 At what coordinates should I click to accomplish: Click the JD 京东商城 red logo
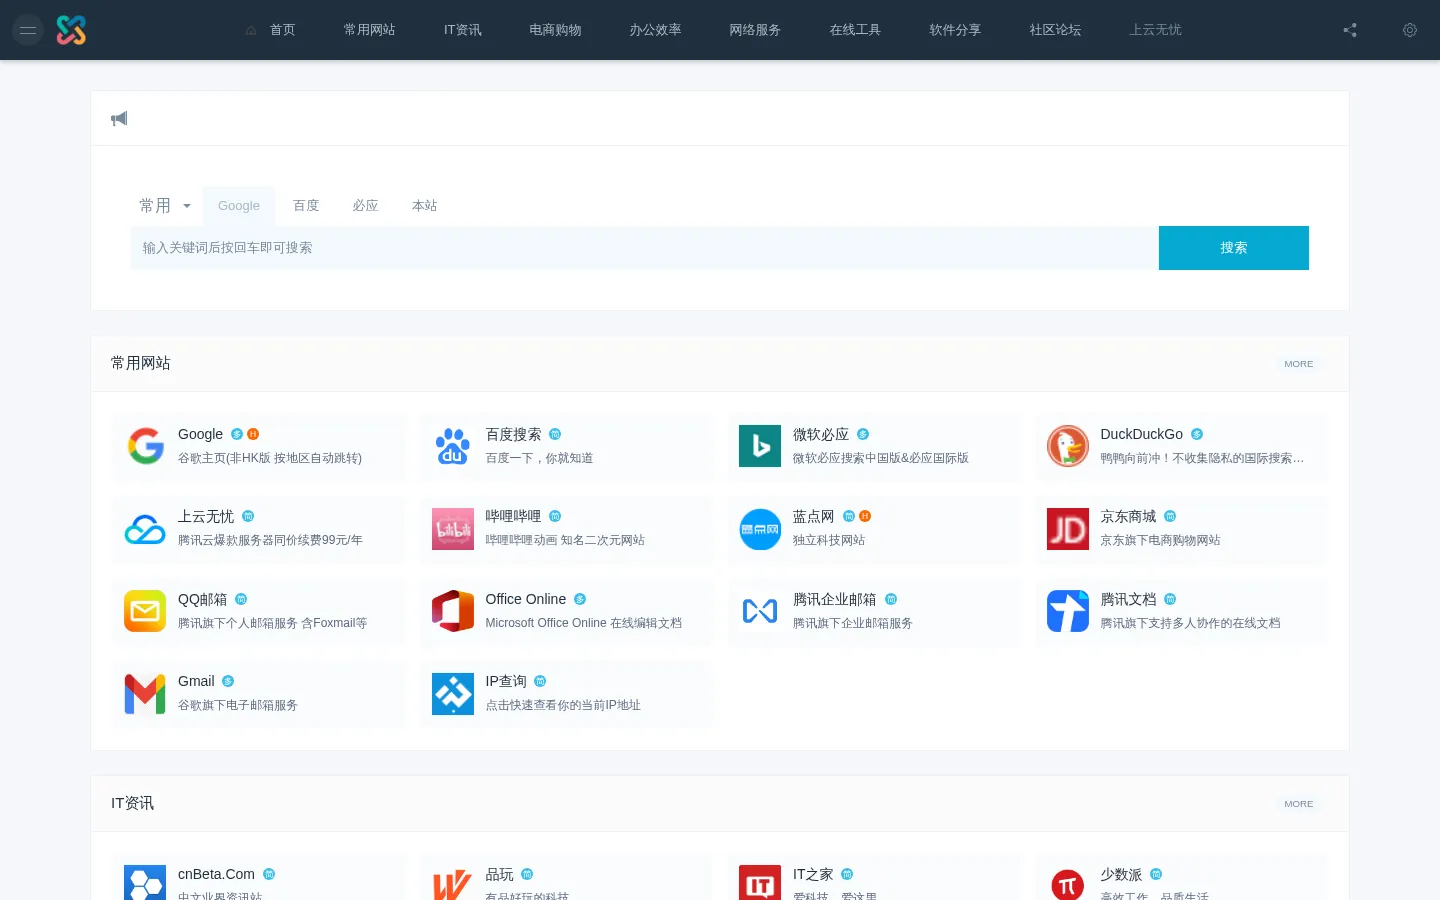pos(1068,529)
